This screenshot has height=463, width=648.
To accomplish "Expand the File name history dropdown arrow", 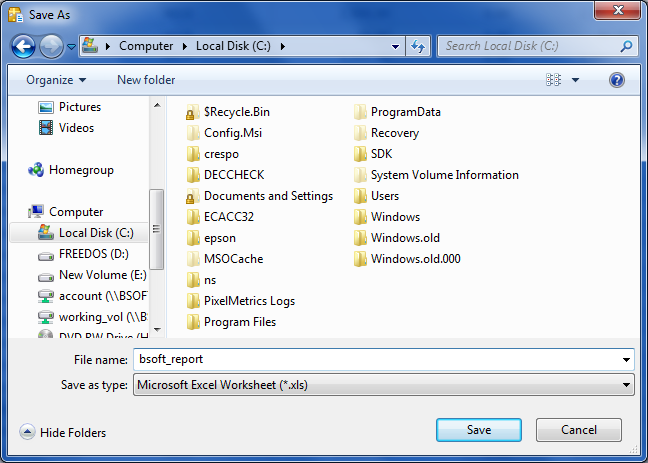I will coord(626,359).
